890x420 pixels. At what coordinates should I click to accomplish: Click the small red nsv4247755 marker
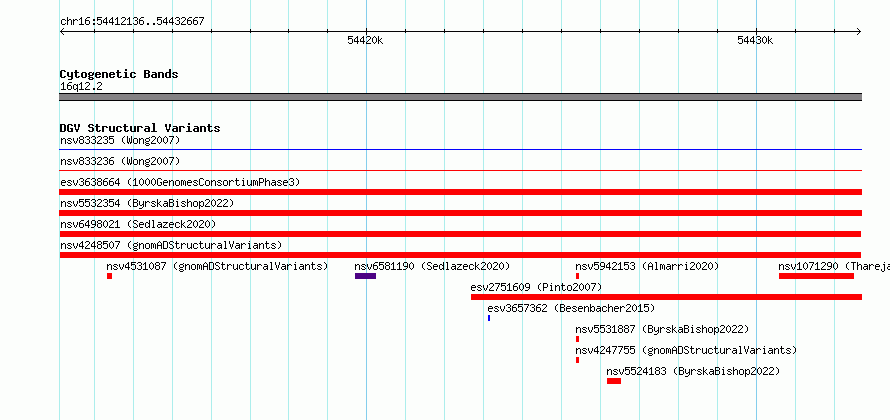click(x=577, y=360)
